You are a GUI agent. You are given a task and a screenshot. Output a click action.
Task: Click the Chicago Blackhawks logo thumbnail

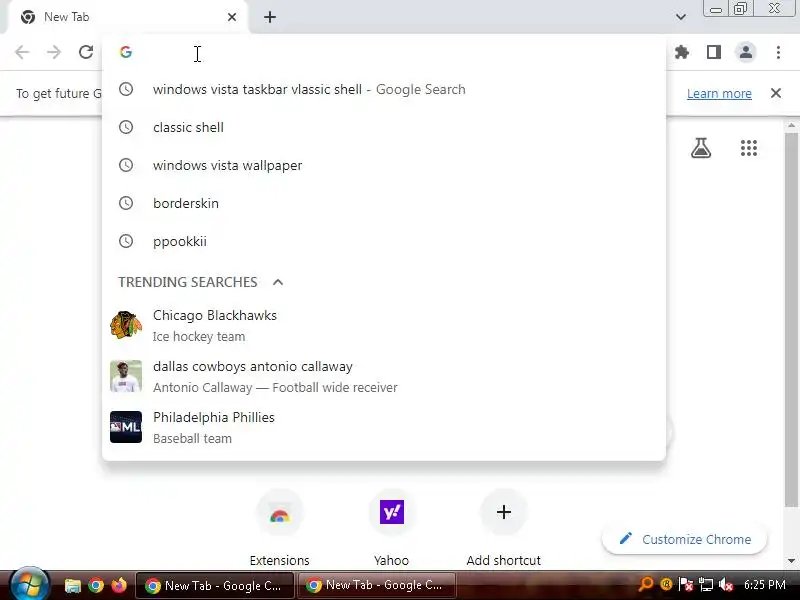[x=126, y=325]
